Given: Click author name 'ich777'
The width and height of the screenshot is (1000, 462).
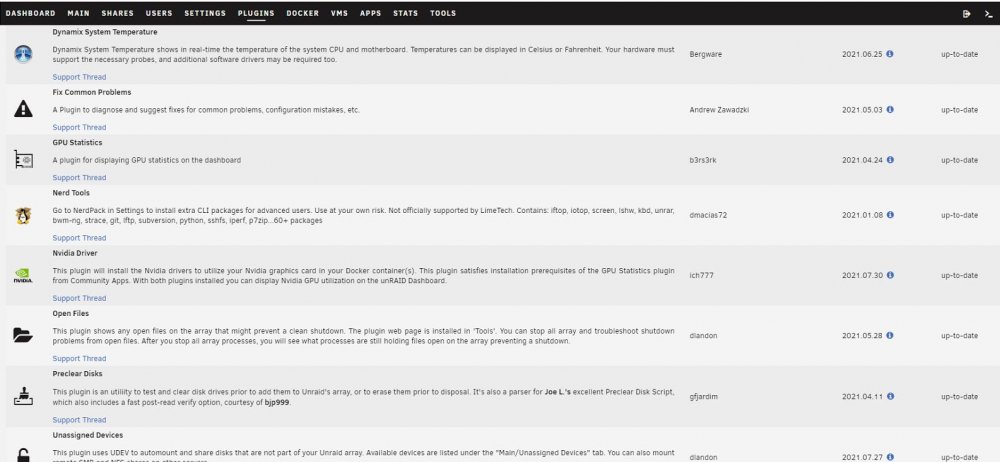Looking at the screenshot, I should point(702,276).
